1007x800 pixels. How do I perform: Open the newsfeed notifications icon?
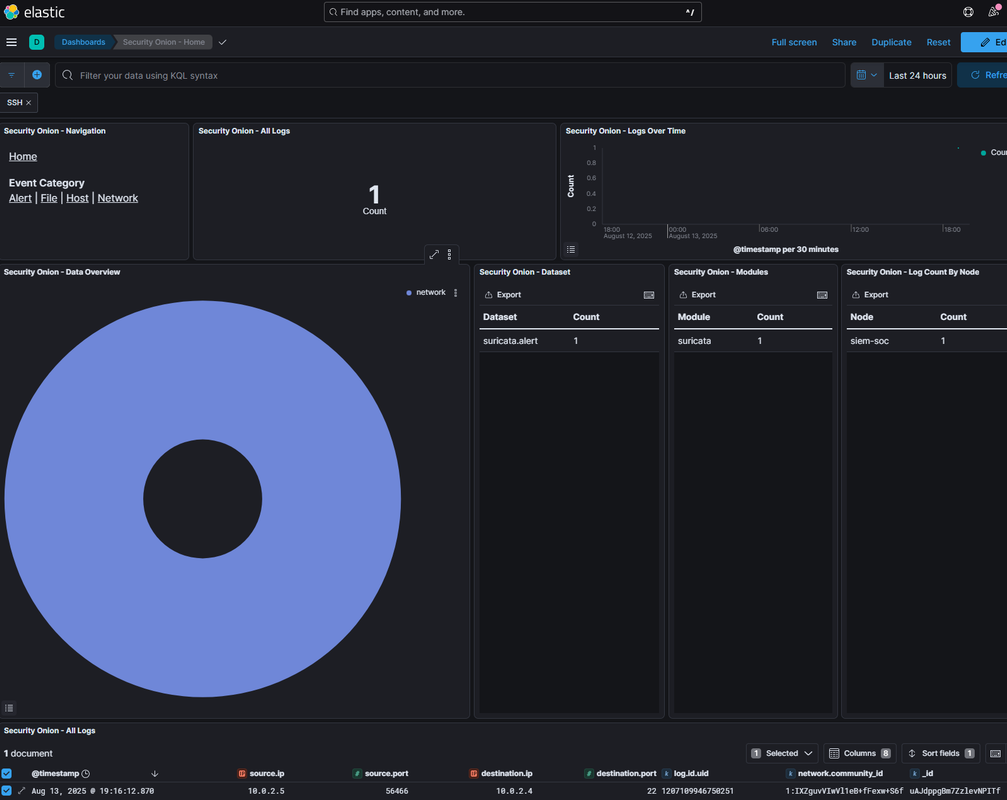tap(994, 12)
